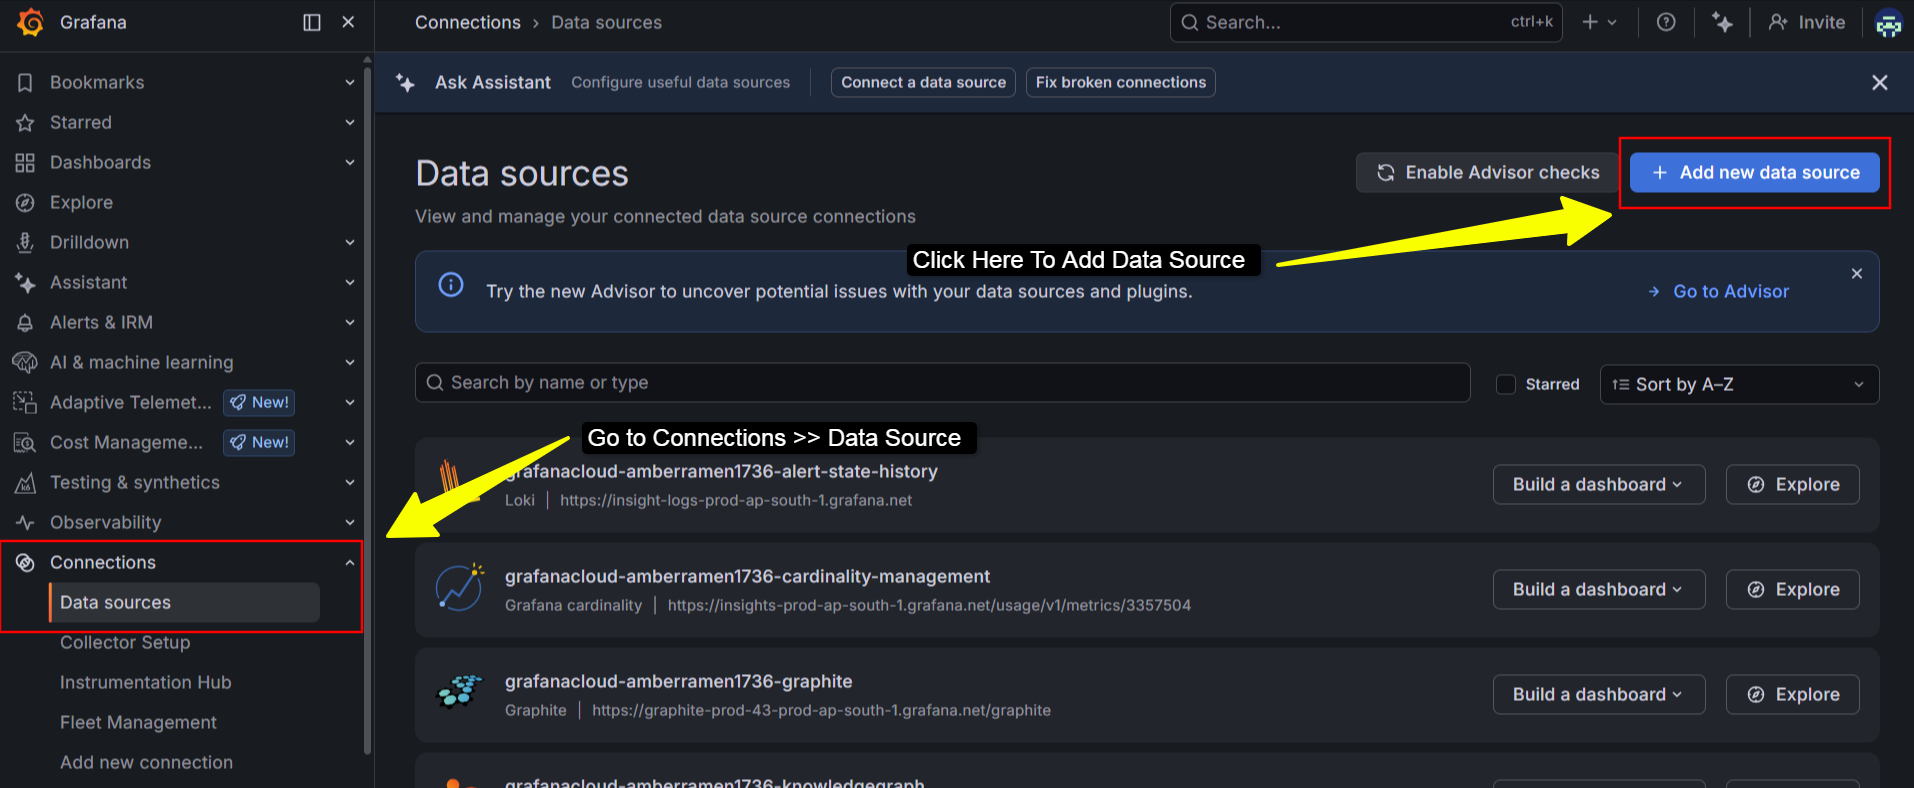Close the Ask Assistant banner
The image size is (1914, 788).
click(1880, 82)
